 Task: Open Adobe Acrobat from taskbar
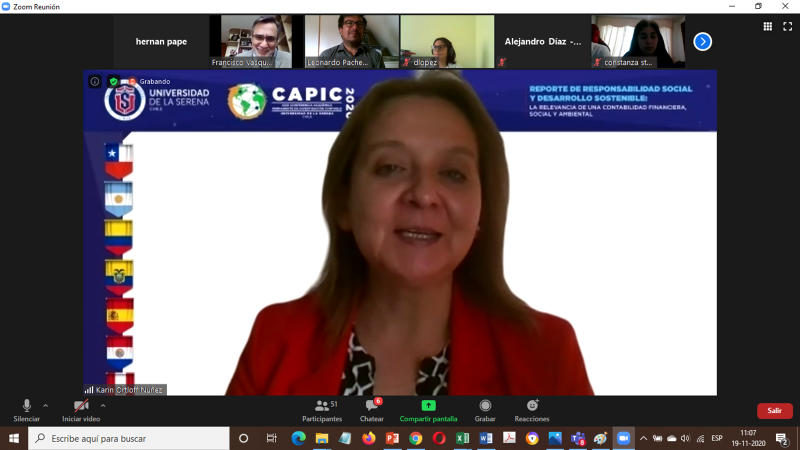(x=509, y=438)
